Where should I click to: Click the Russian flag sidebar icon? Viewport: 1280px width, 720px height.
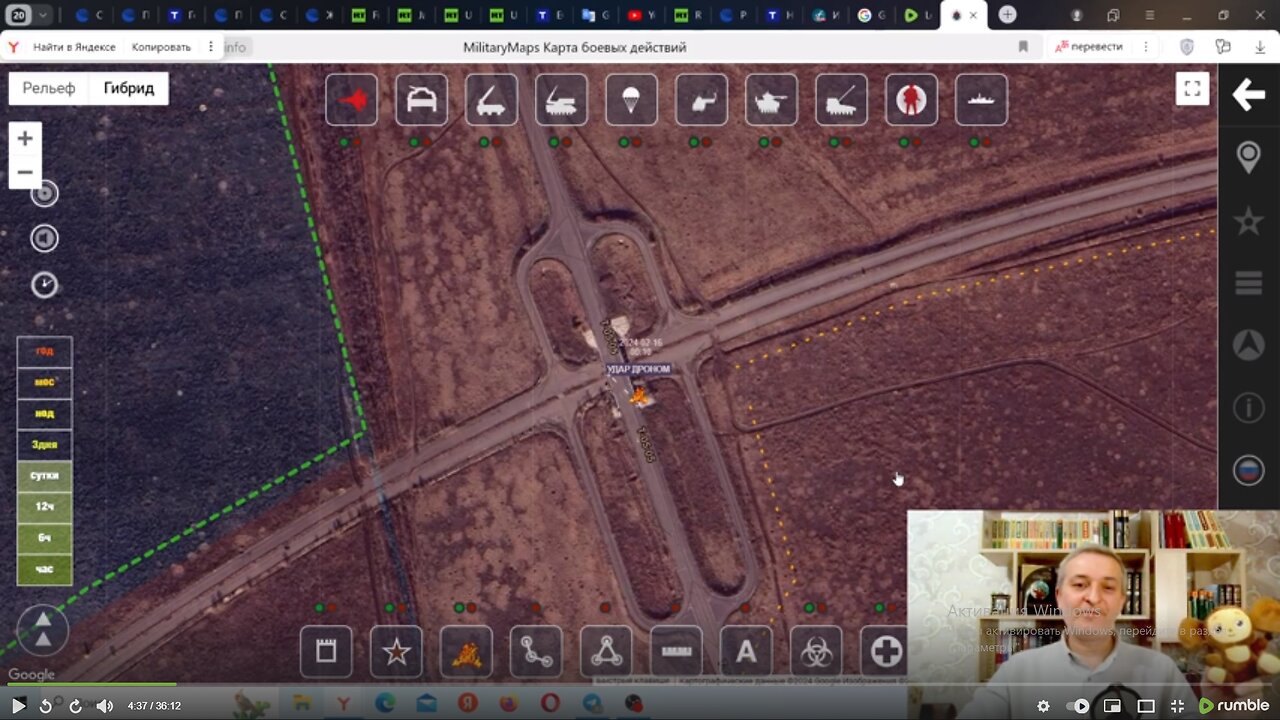pos(1248,469)
